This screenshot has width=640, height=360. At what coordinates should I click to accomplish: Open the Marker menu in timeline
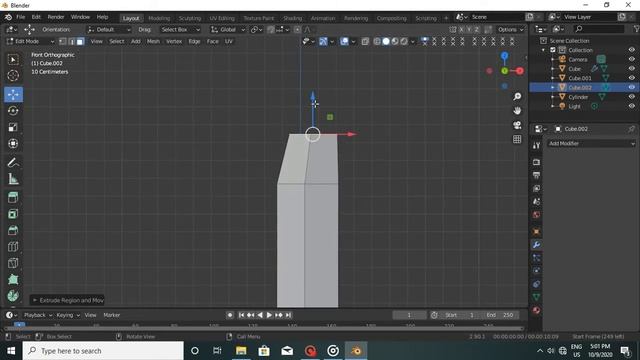[x=111, y=315]
